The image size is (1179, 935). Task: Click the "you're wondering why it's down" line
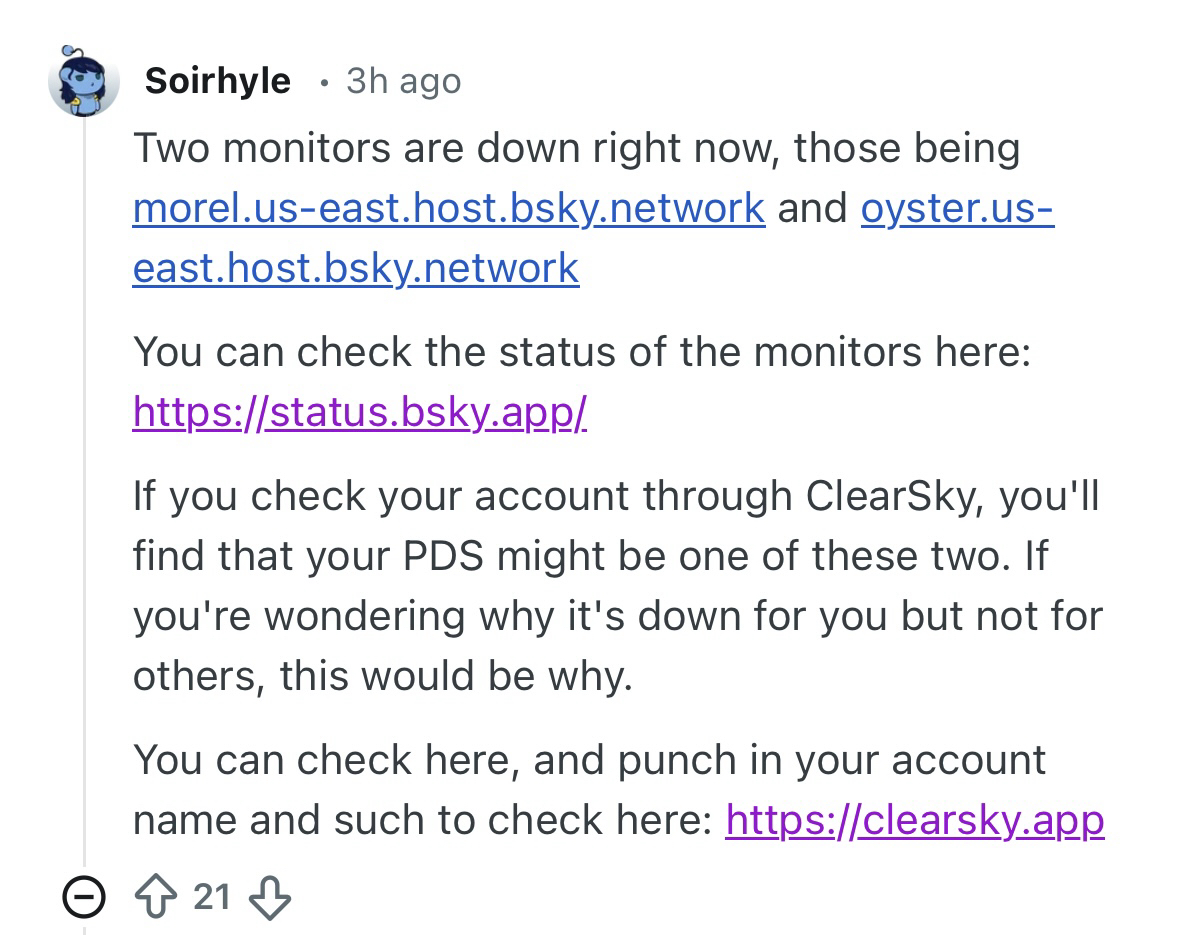(x=450, y=616)
